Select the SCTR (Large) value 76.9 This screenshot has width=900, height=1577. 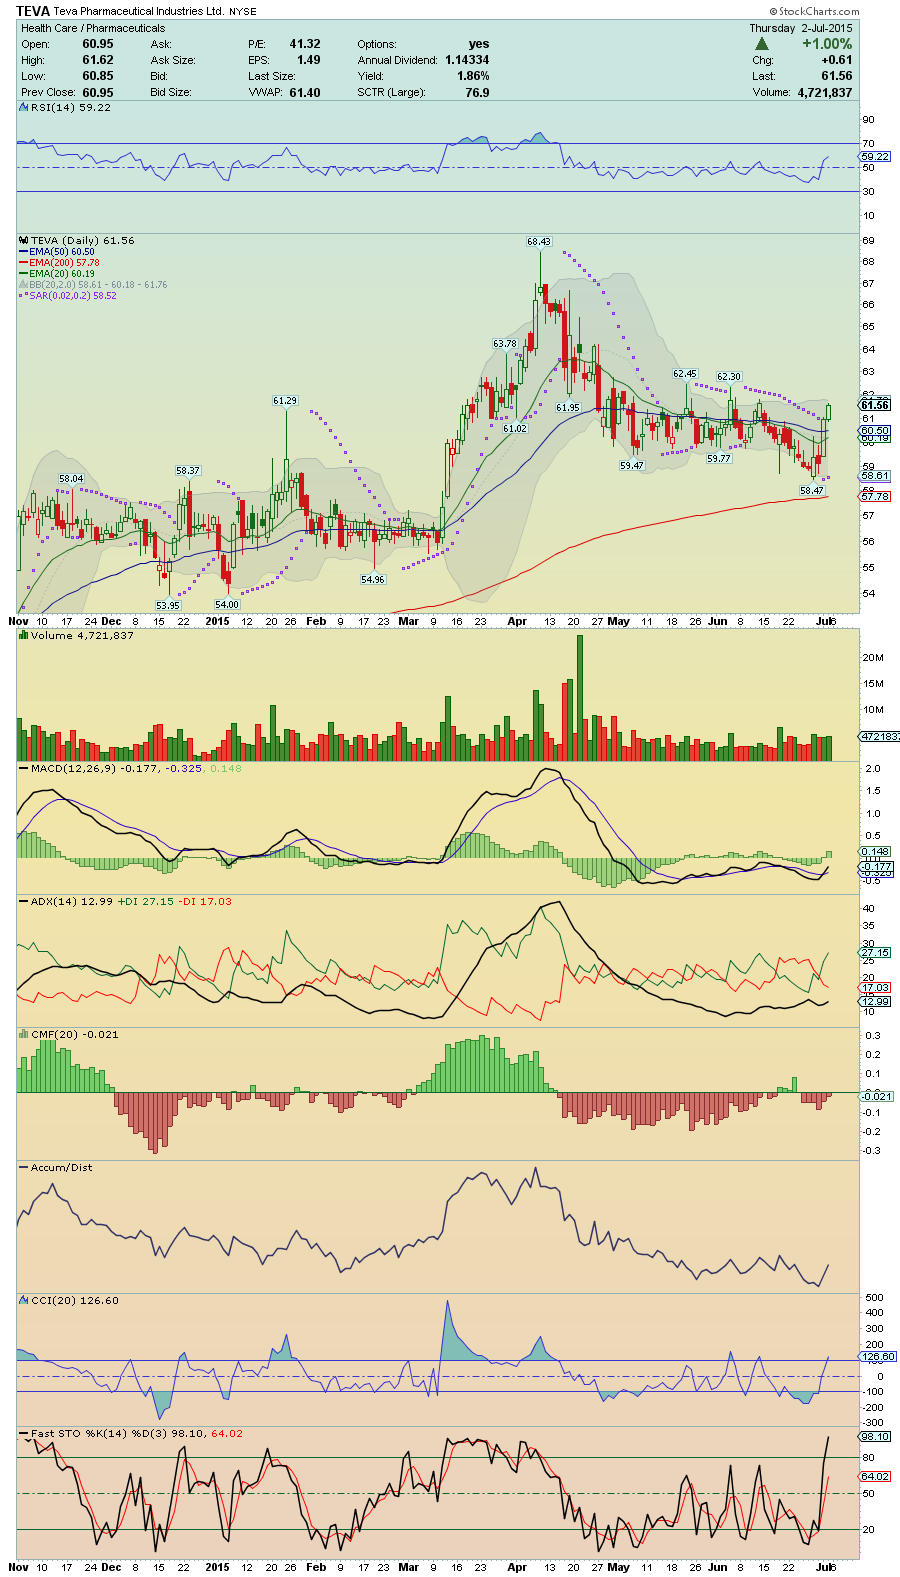point(477,92)
